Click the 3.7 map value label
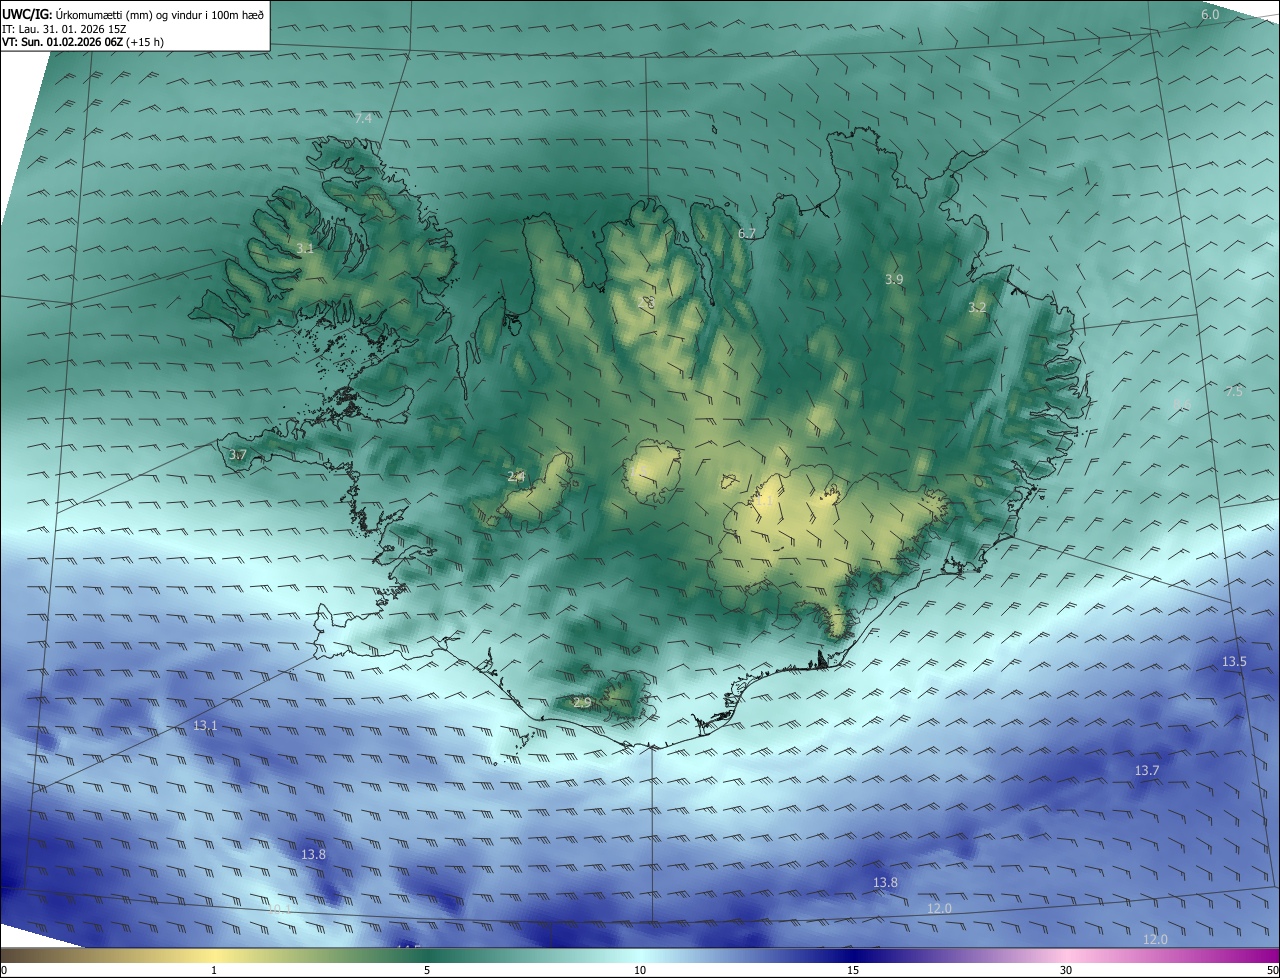The image size is (1280, 978). (x=237, y=455)
